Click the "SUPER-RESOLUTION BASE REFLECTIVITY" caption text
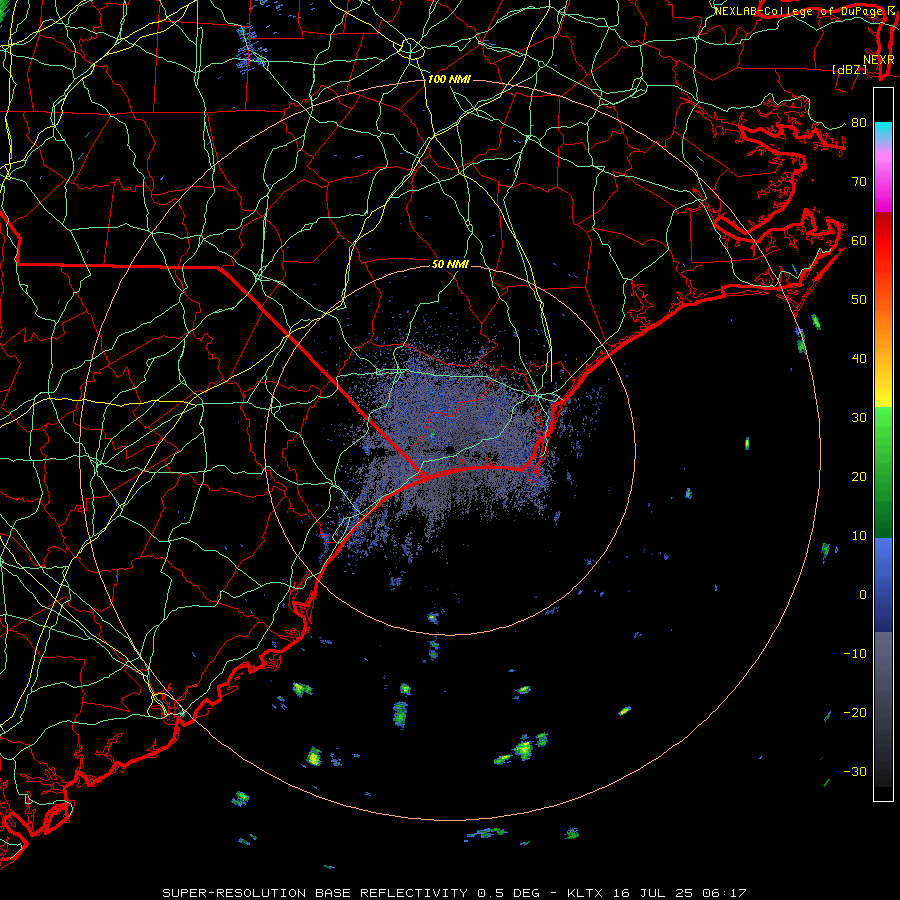 tap(315, 893)
